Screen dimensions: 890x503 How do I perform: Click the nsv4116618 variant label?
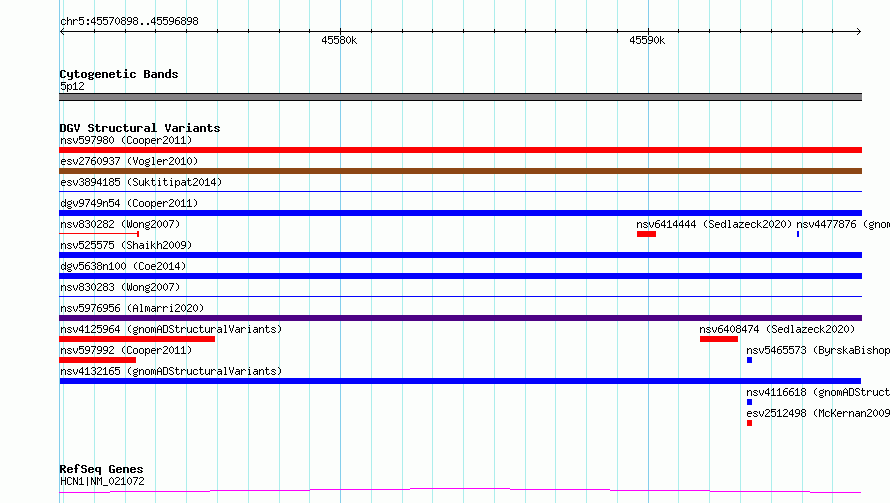click(x=818, y=392)
